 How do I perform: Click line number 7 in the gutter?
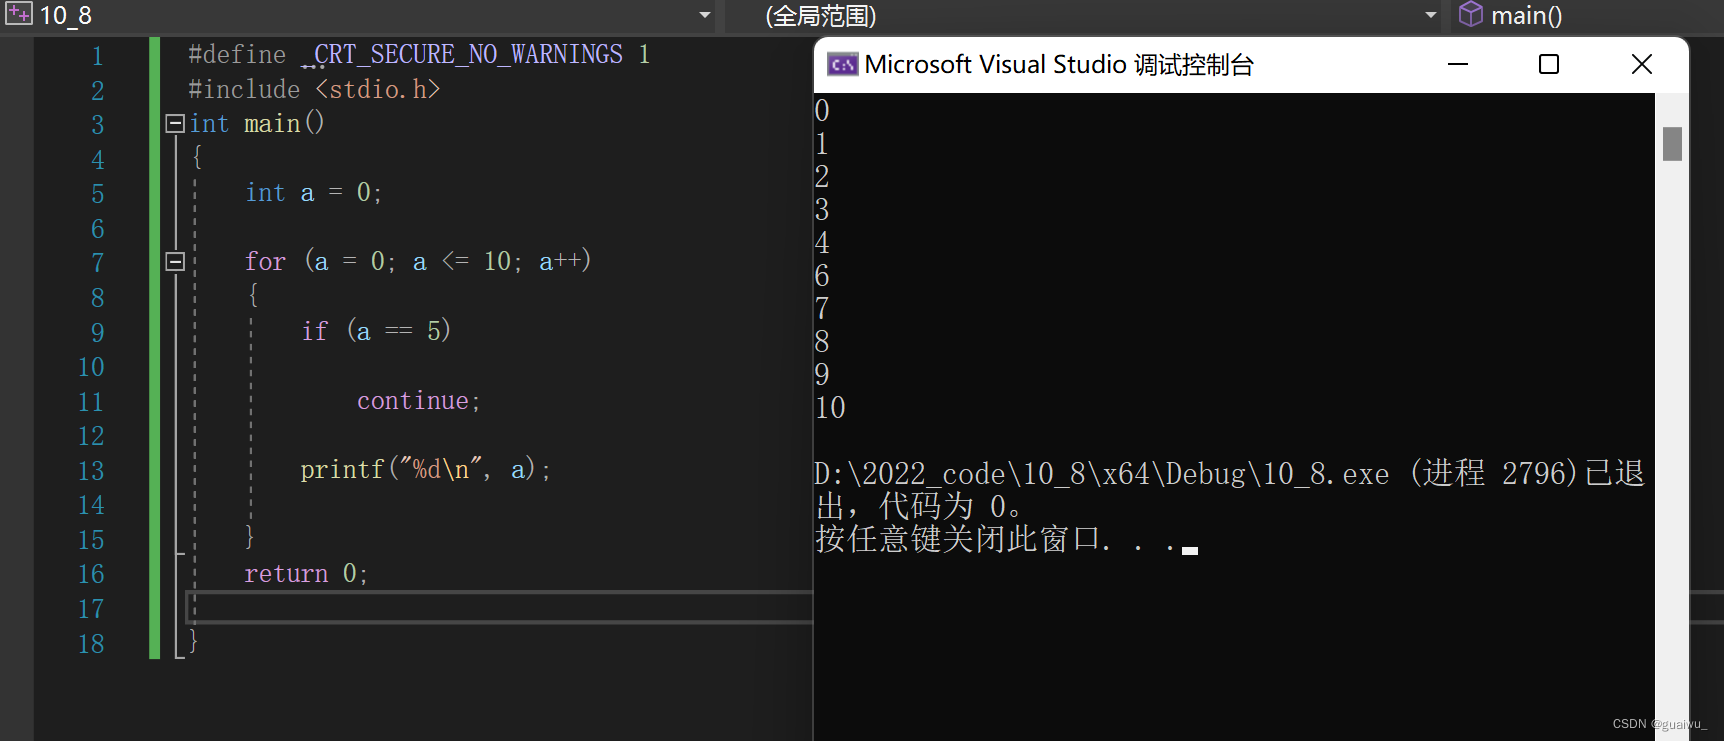(x=98, y=263)
